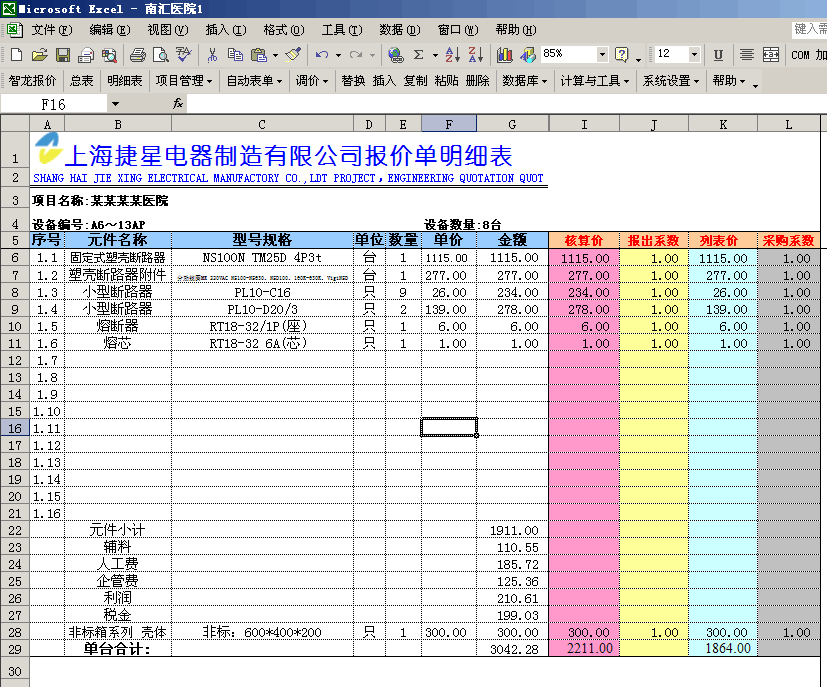The image size is (827, 687).
Task: Click the insert function fx button
Action: 178,104
